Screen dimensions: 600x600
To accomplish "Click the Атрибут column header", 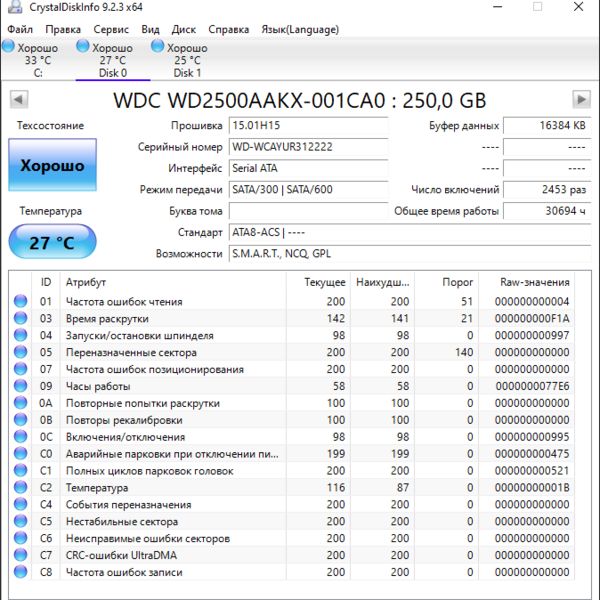I will 173,282.
